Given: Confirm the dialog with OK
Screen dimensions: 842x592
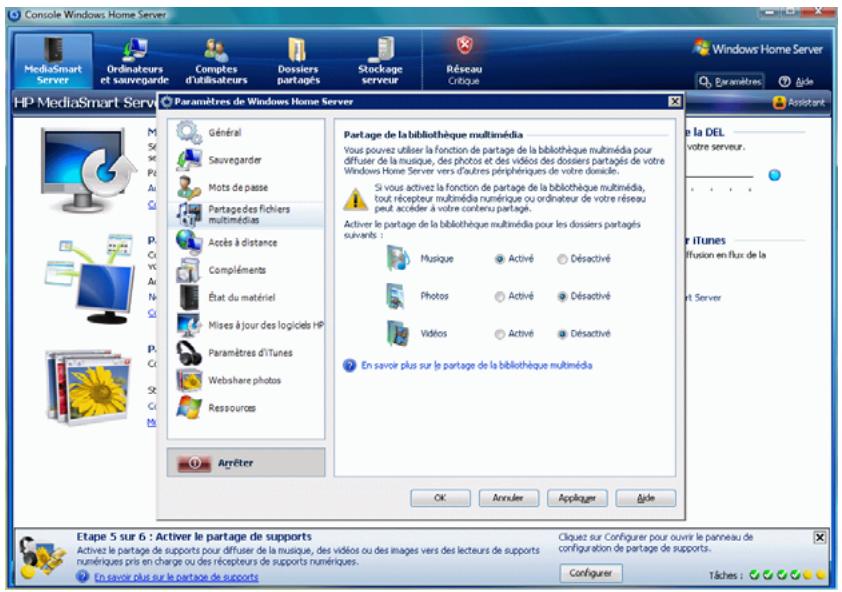Looking at the screenshot, I should tap(440, 498).
